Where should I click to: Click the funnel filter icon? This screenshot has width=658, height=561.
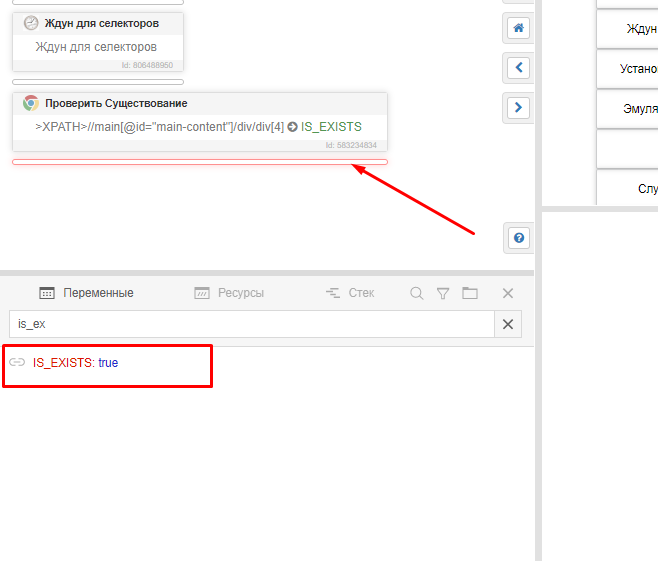(x=443, y=293)
